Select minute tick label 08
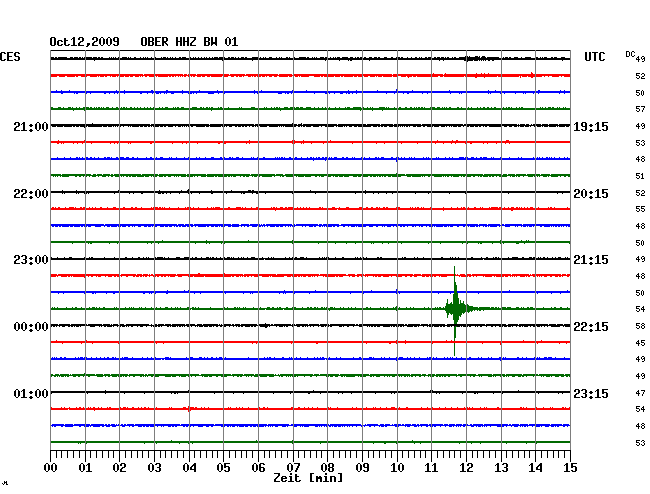650x494 pixels. pyautogui.click(x=327, y=468)
